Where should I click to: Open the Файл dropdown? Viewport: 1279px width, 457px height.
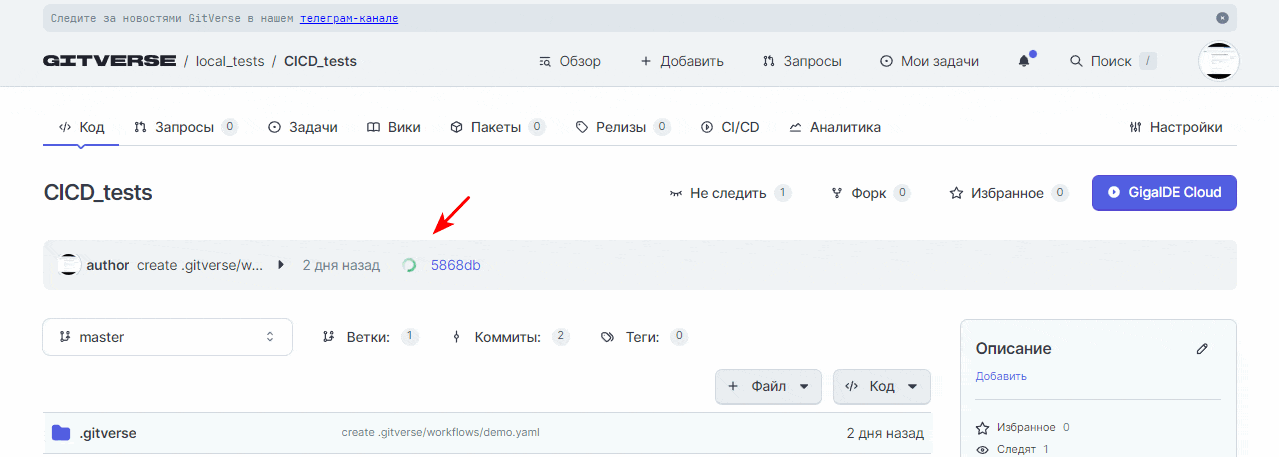tap(768, 386)
